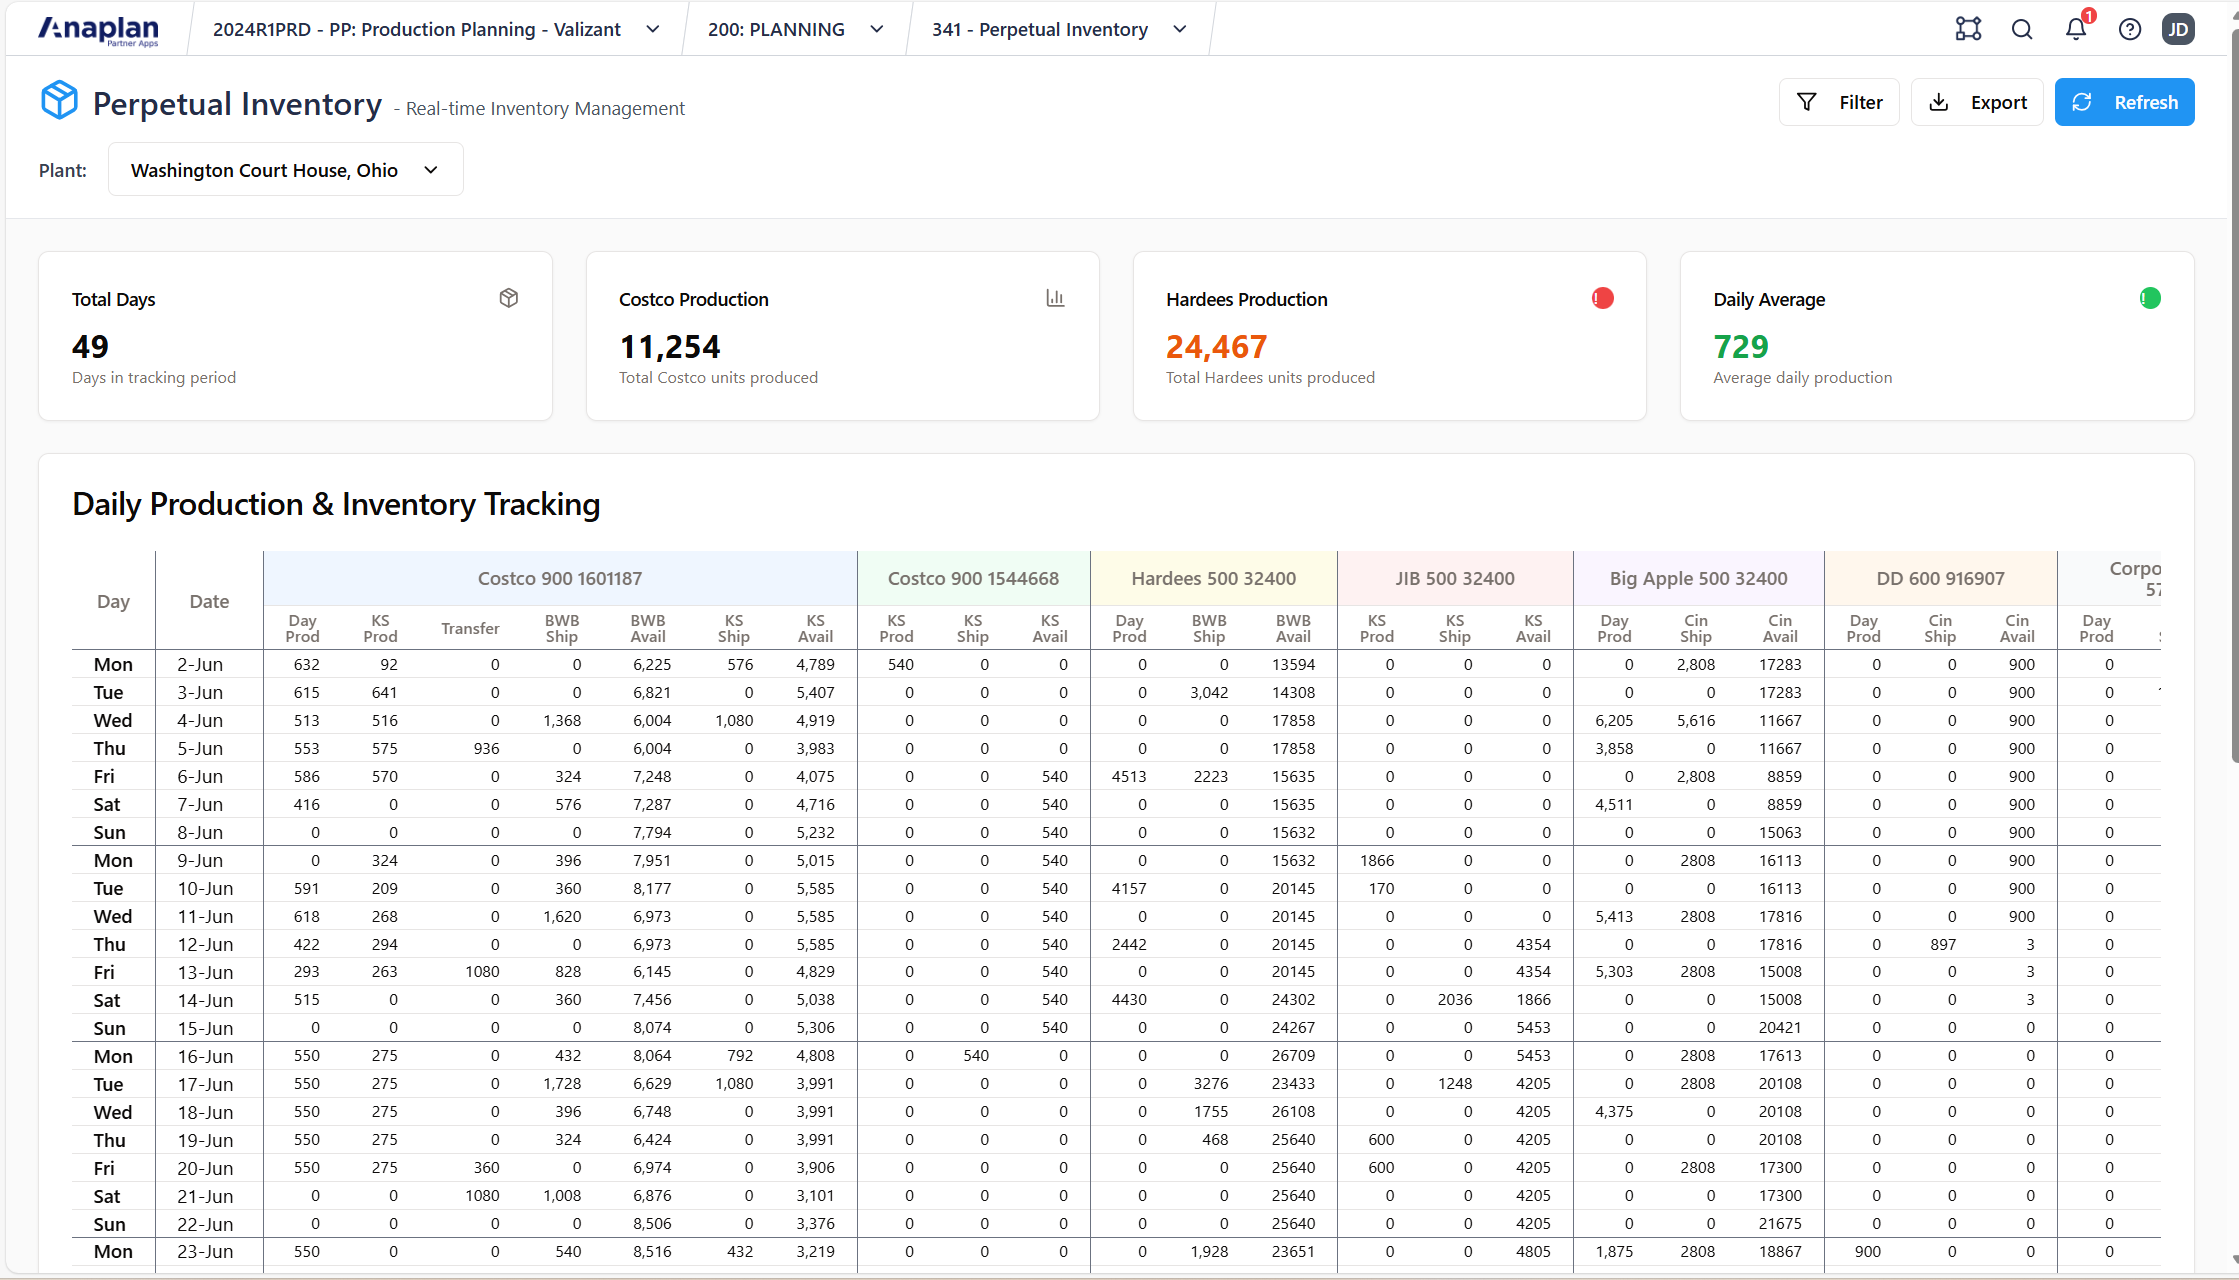2239x1280 pixels.
Task: Click the search magnifier icon
Action: [x=2022, y=29]
